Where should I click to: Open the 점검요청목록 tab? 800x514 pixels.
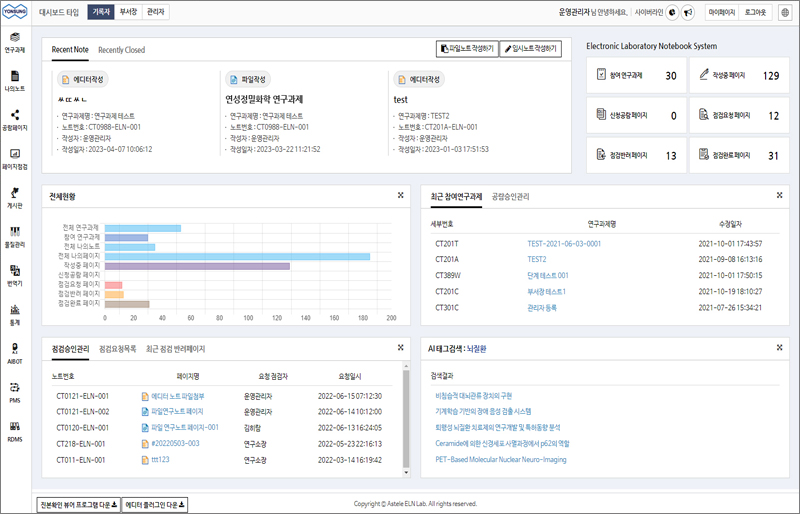point(118,349)
